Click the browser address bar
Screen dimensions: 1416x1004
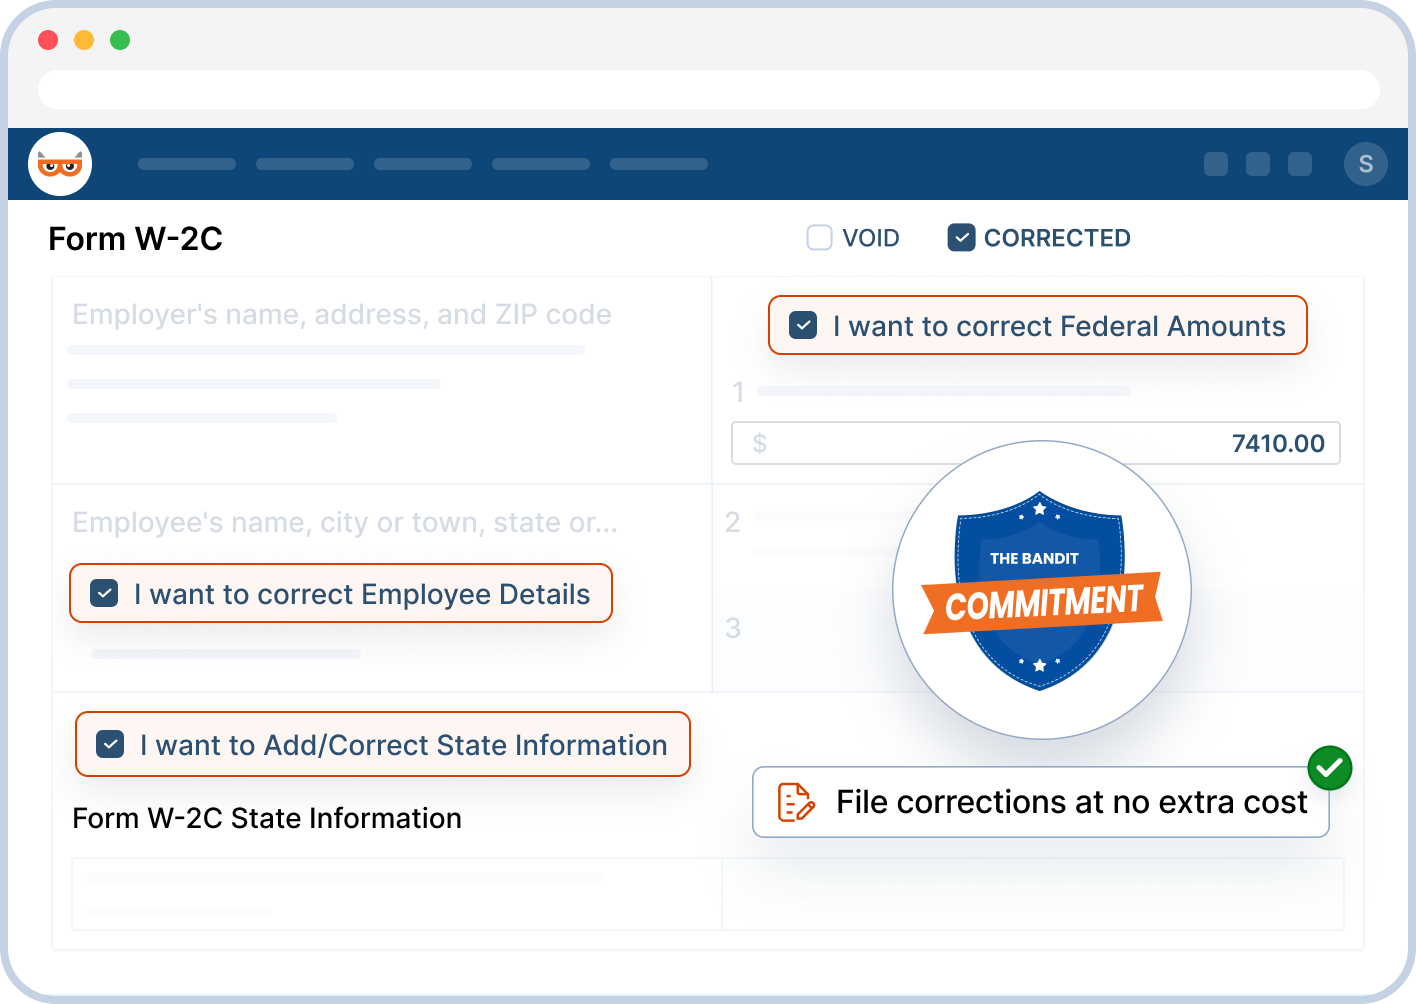(x=708, y=89)
